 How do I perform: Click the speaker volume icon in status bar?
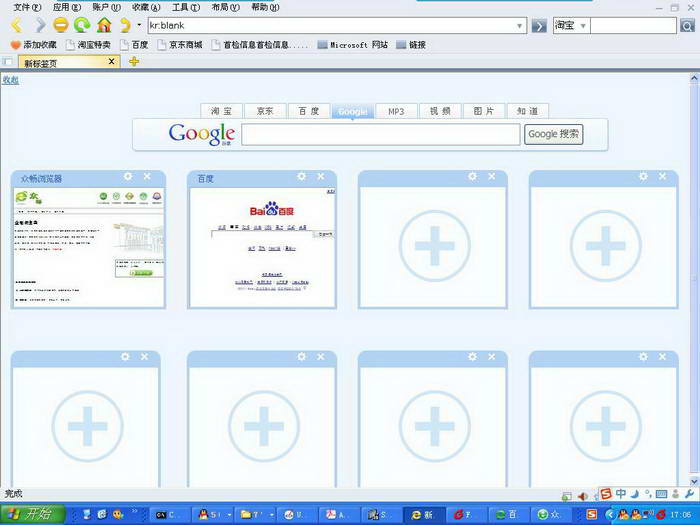click(582, 496)
